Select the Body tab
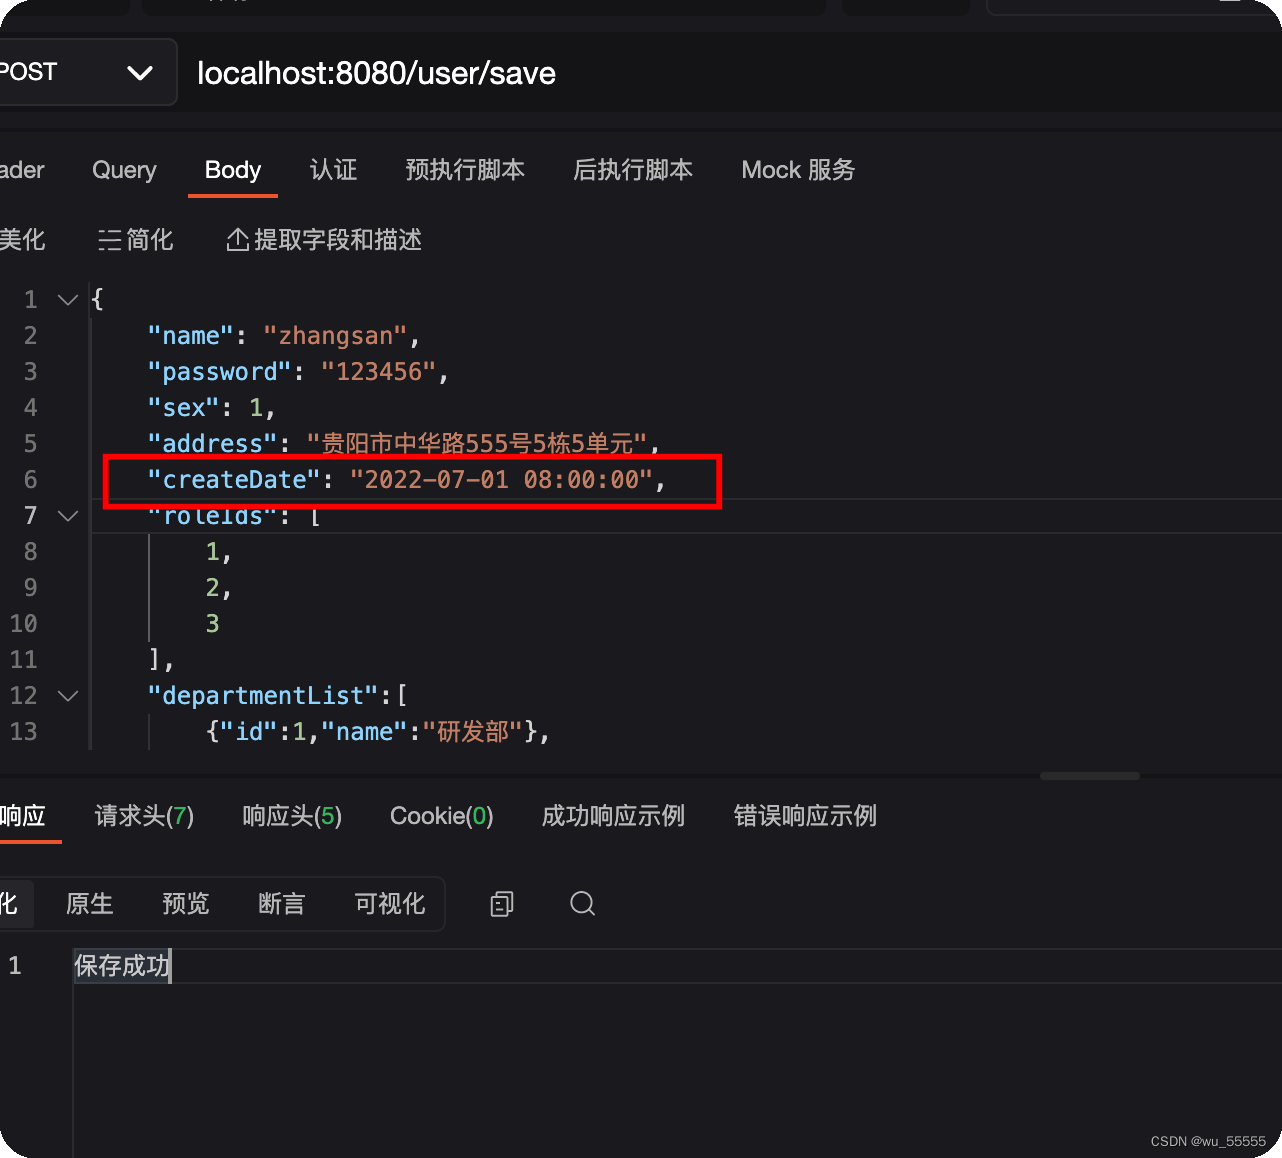This screenshot has height=1158, width=1282. point(233,170)
